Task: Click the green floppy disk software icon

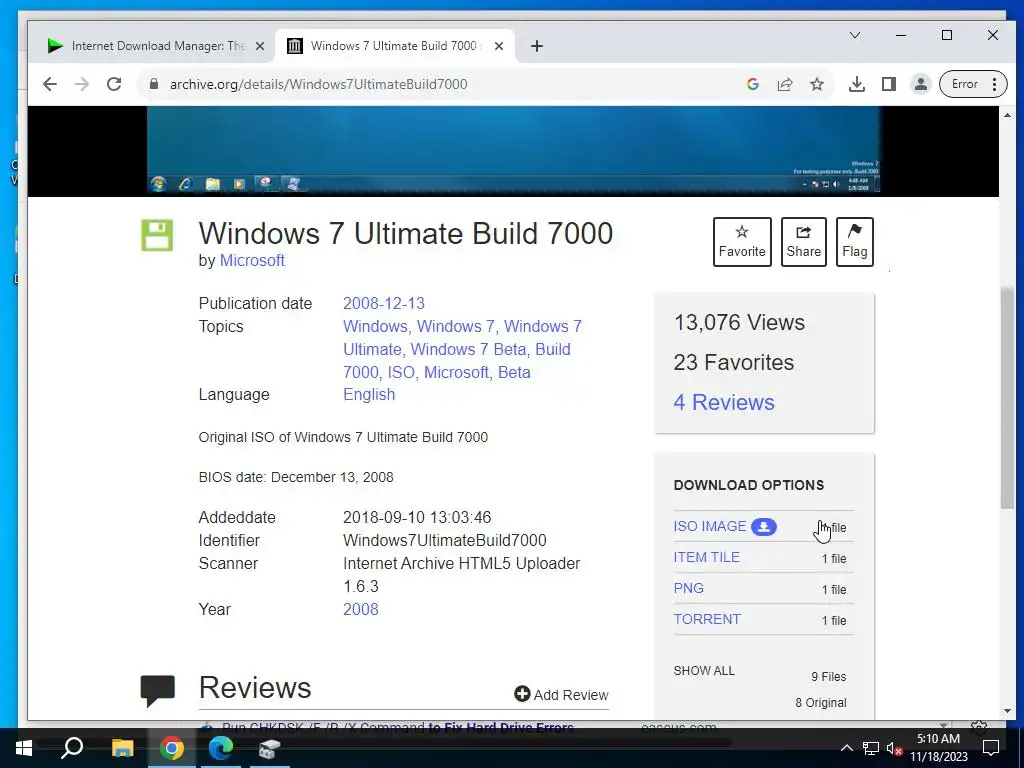Action: tap(157, 235)
